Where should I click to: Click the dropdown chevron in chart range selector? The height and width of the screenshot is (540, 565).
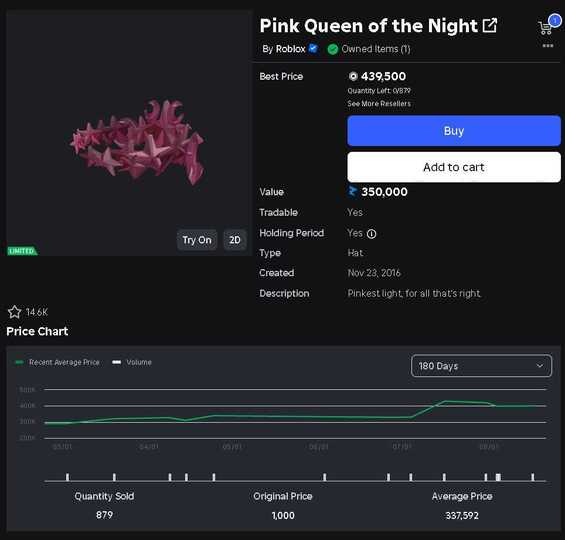pyautogui.click(x=540, y=366)
